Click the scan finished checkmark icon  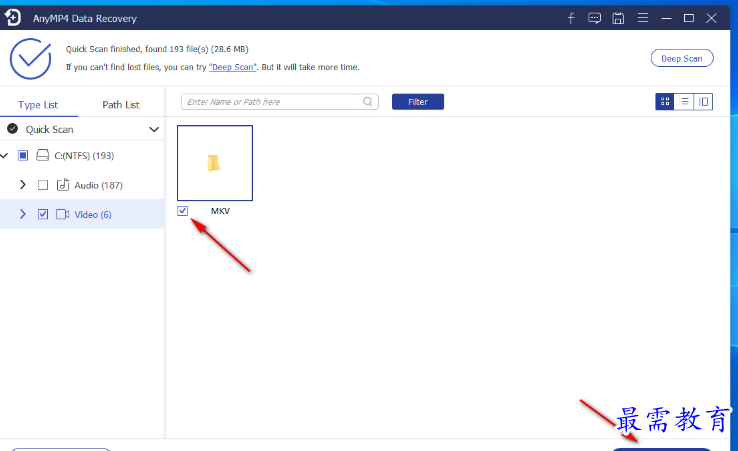[31, 58]
